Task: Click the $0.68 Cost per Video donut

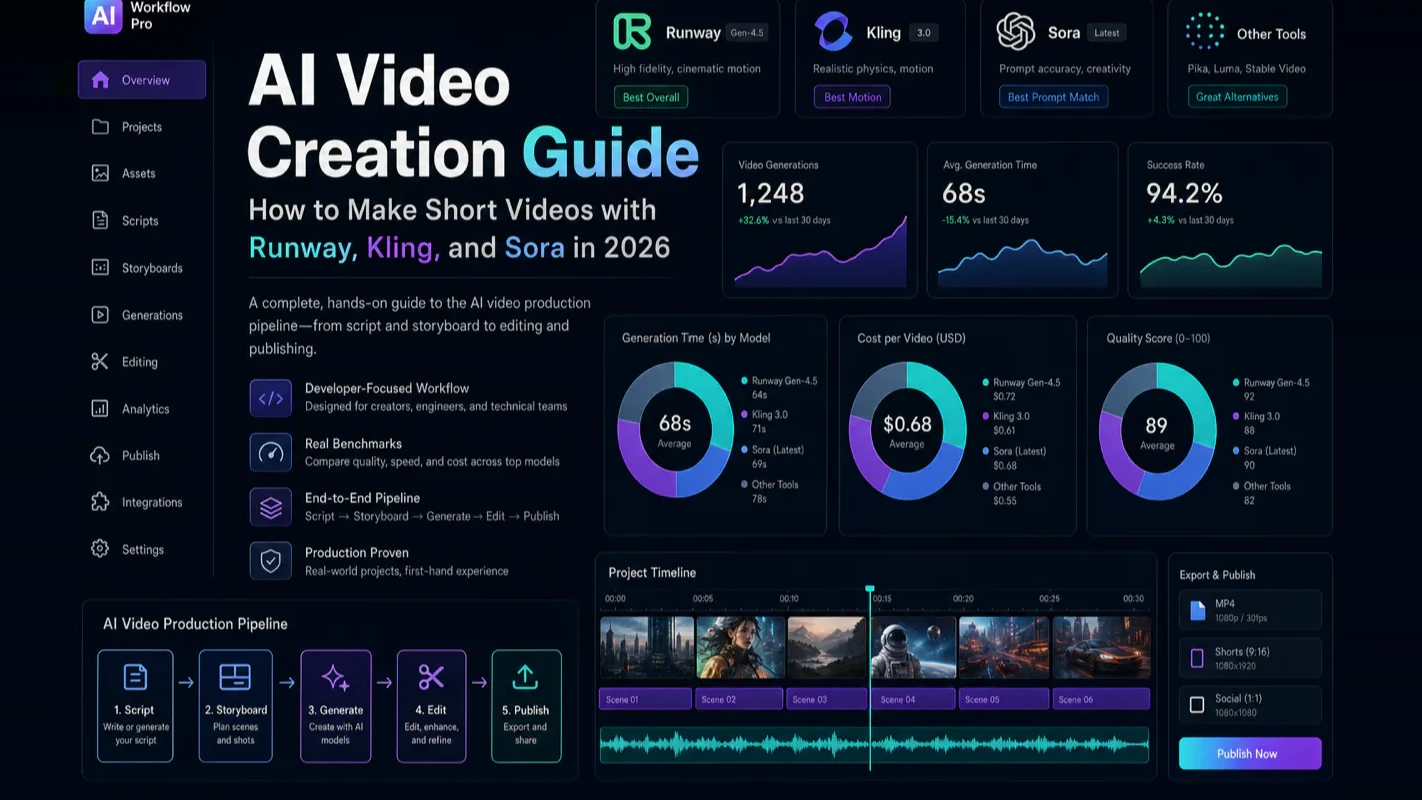Action: point(907,431)
